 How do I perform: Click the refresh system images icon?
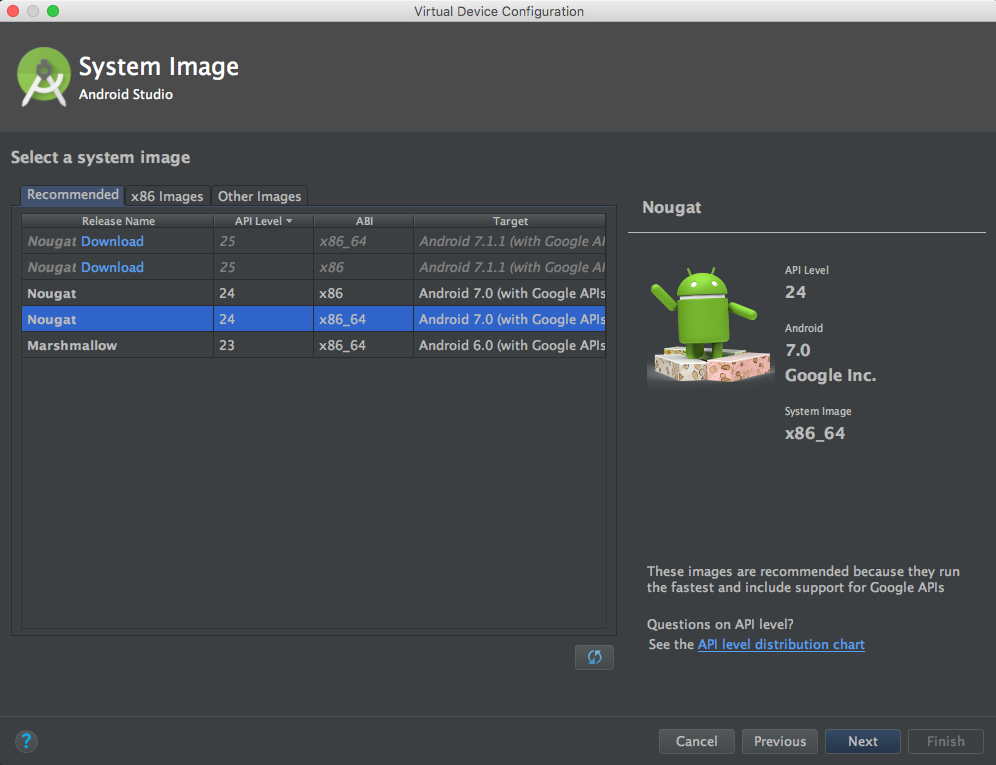594,657
